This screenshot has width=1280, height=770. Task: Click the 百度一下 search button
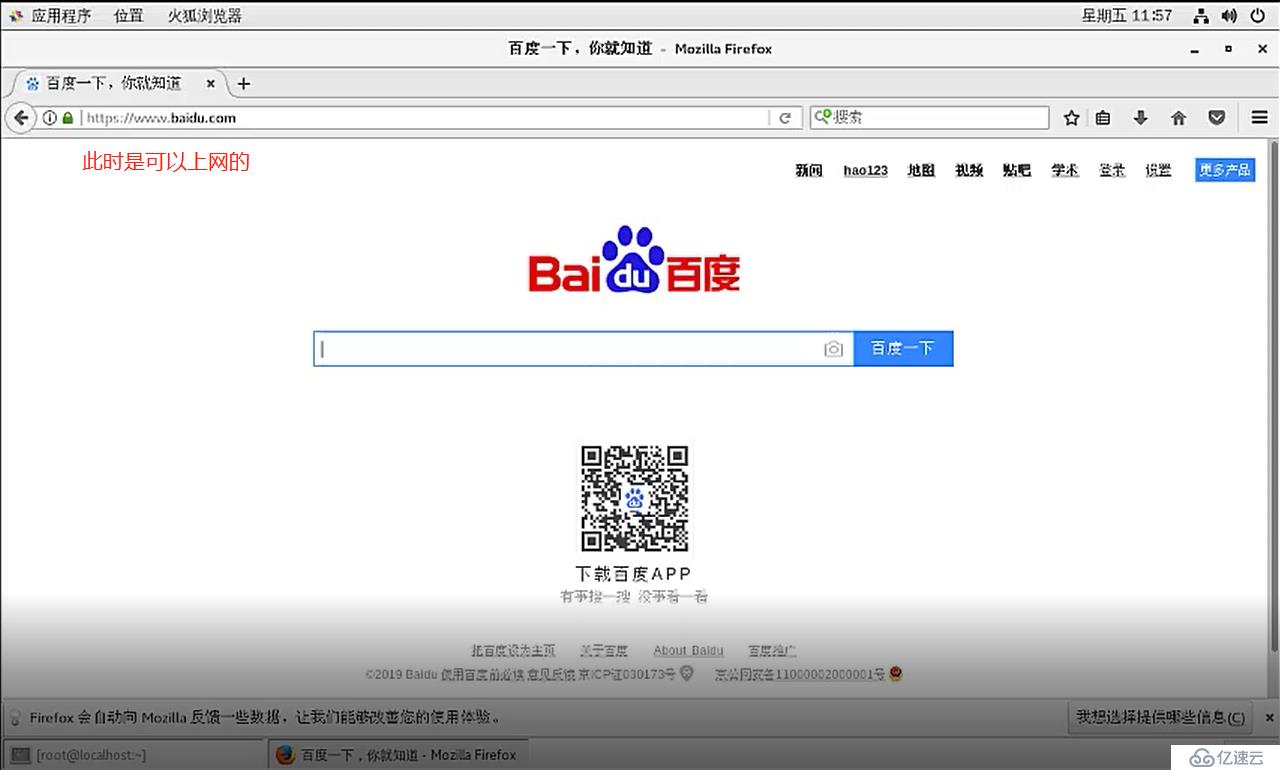[x=903, y=348]
